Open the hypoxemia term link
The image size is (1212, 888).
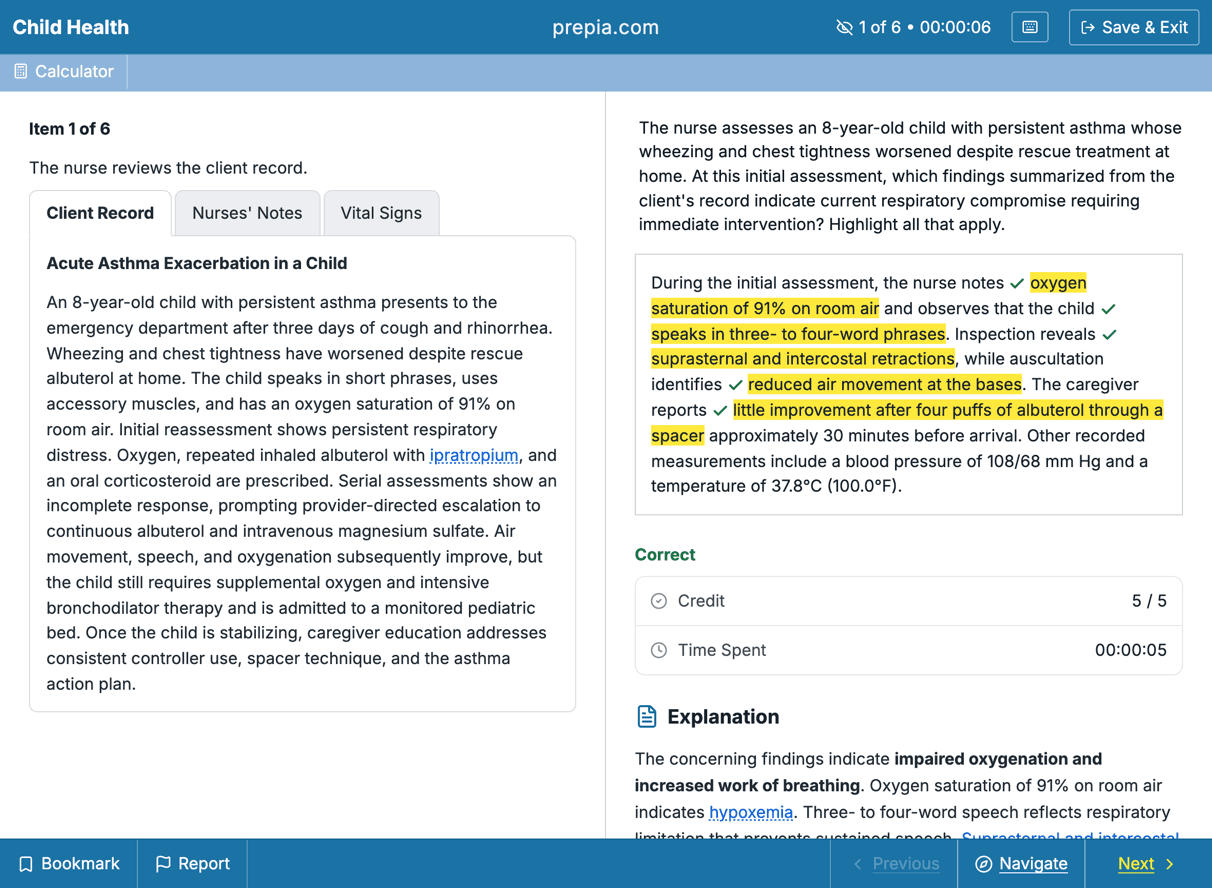[751, 812]
